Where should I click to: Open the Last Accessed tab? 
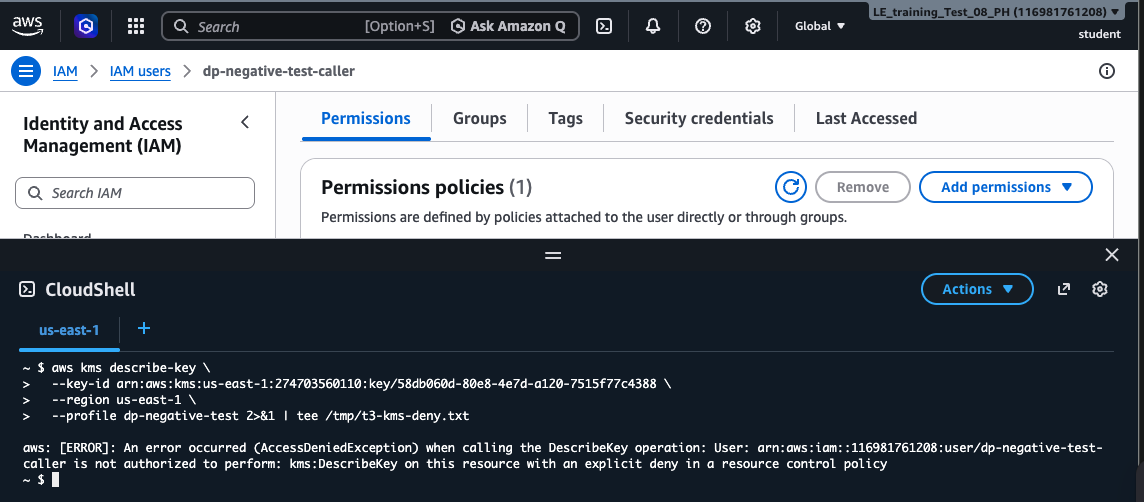pos(866,118)
